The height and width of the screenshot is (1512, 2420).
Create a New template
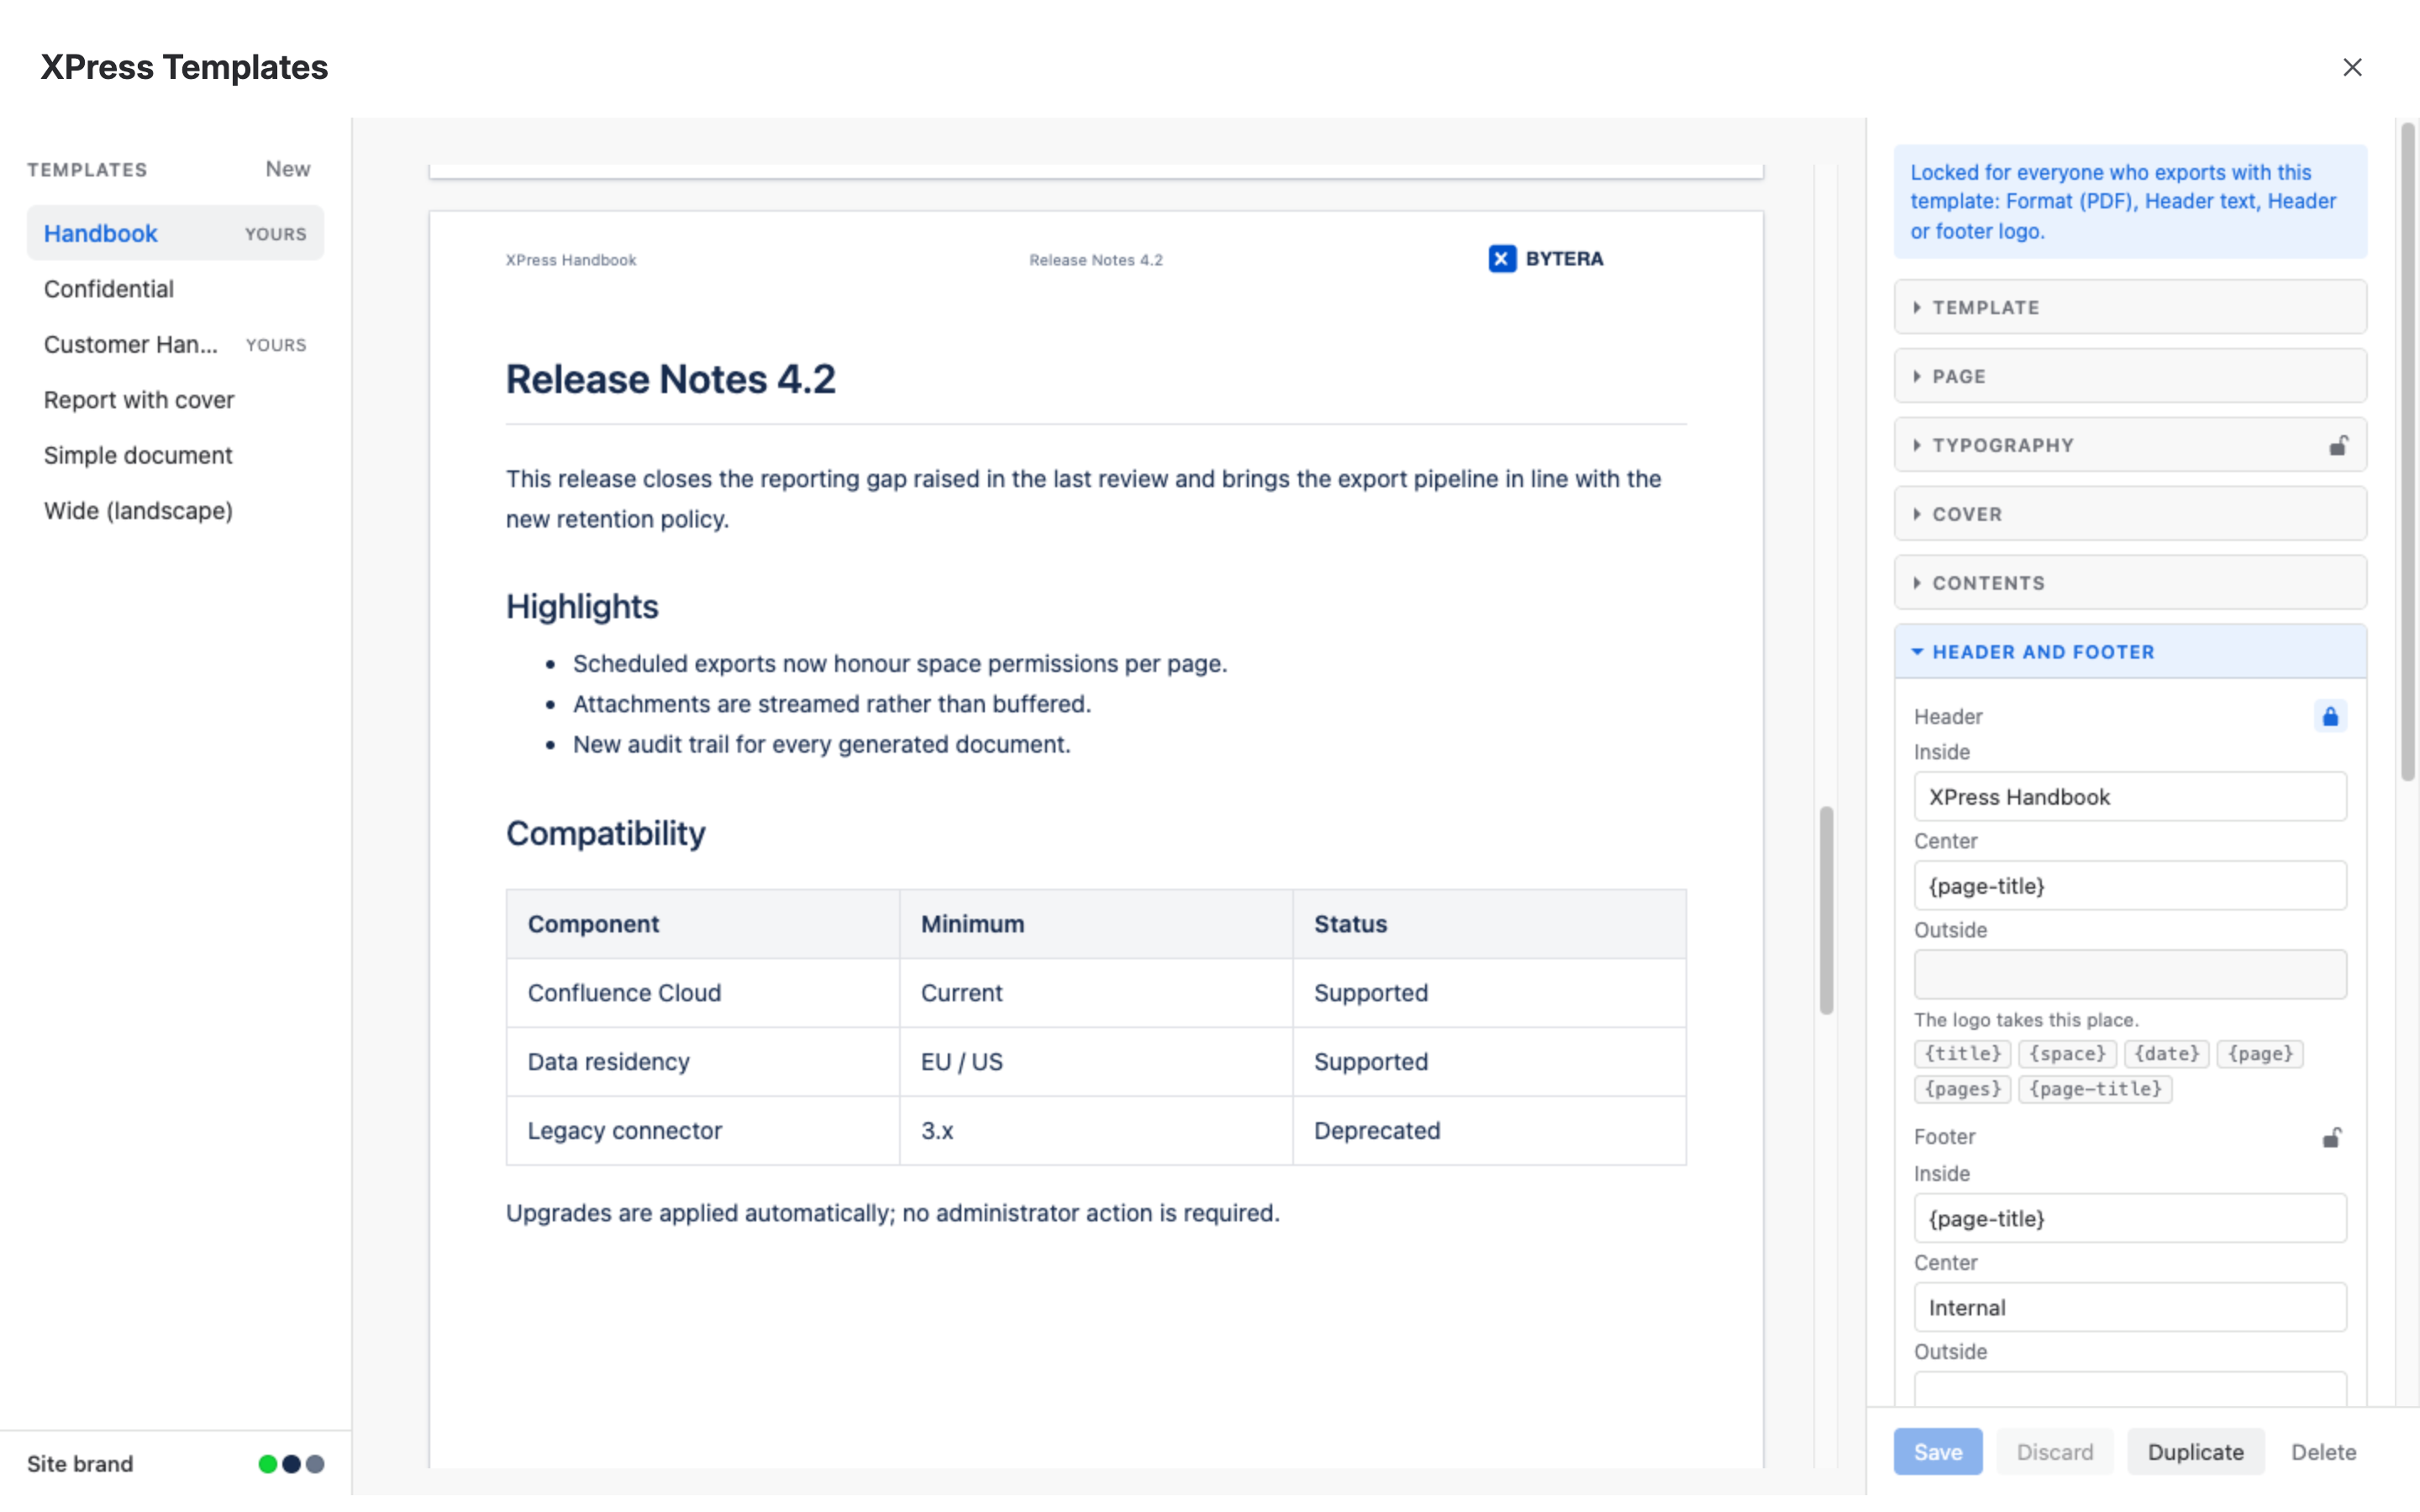287,169
